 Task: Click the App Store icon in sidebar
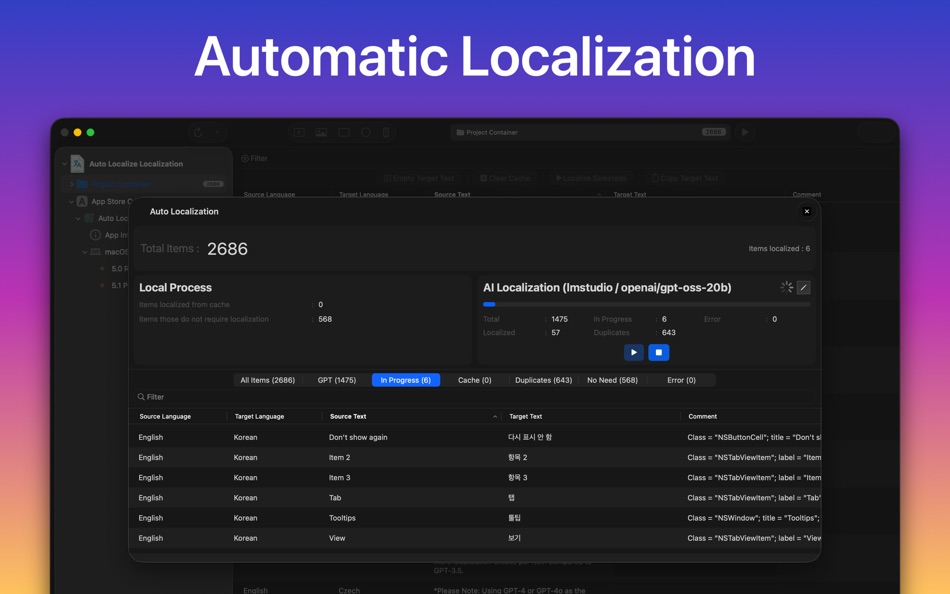82,201
